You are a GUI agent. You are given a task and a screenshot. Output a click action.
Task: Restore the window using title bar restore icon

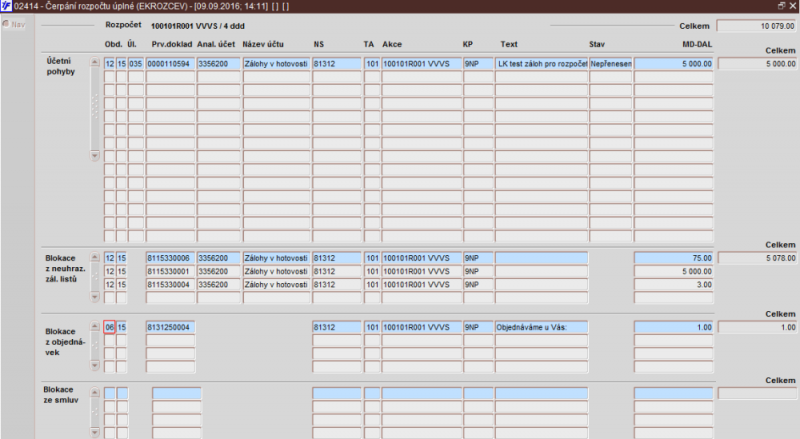(781, 6)
